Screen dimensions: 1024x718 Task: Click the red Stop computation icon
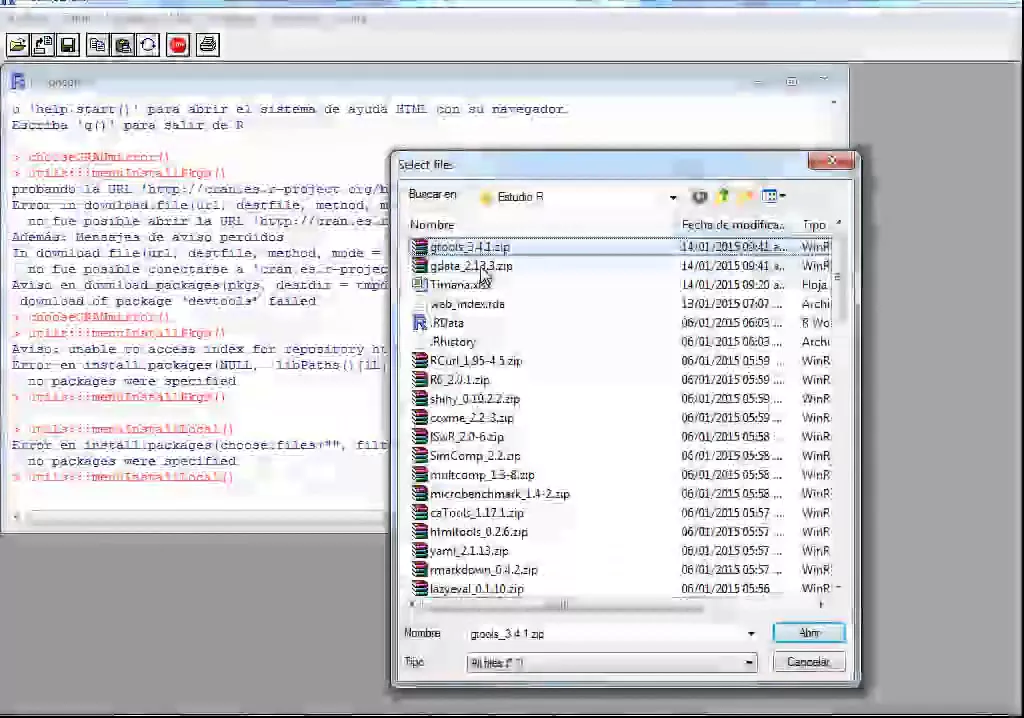pos(178,45)
